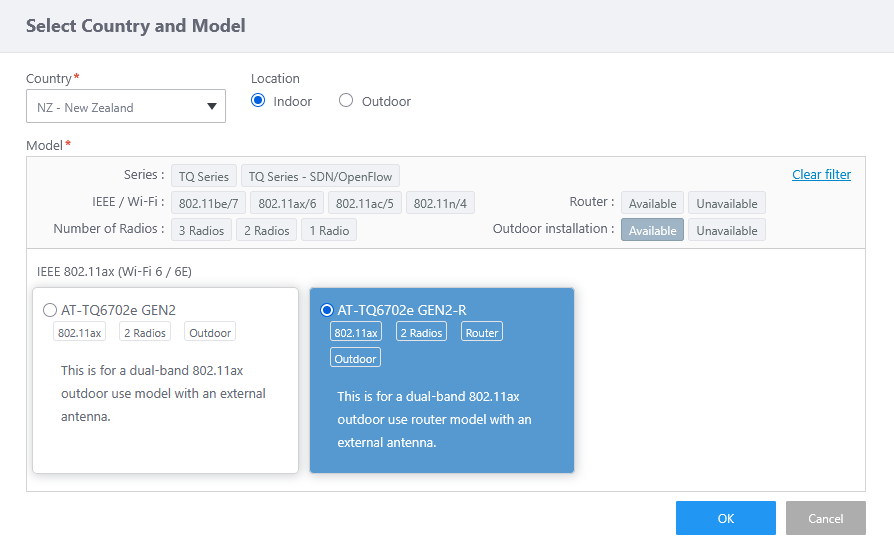Set Router filter to Unavailable
Viewport: 894px width, 557px height.
[727, 203]
